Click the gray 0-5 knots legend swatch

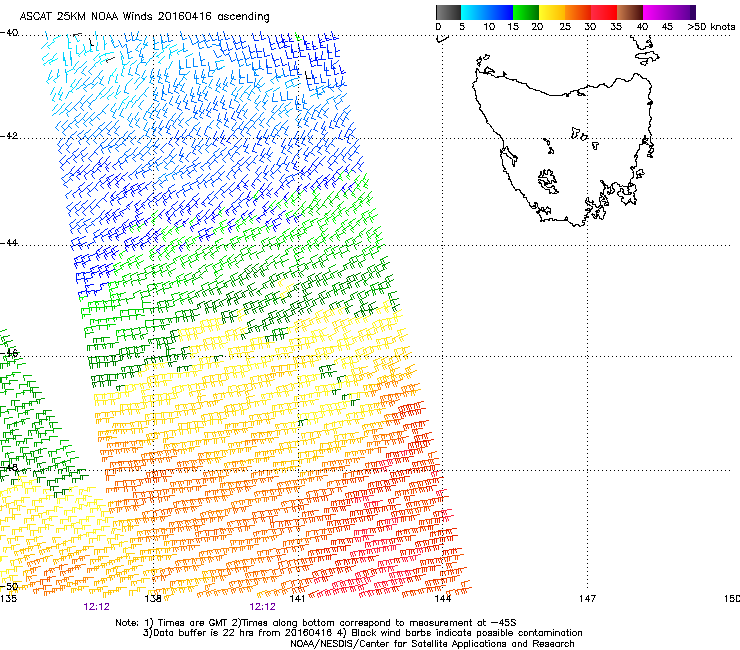448,12
